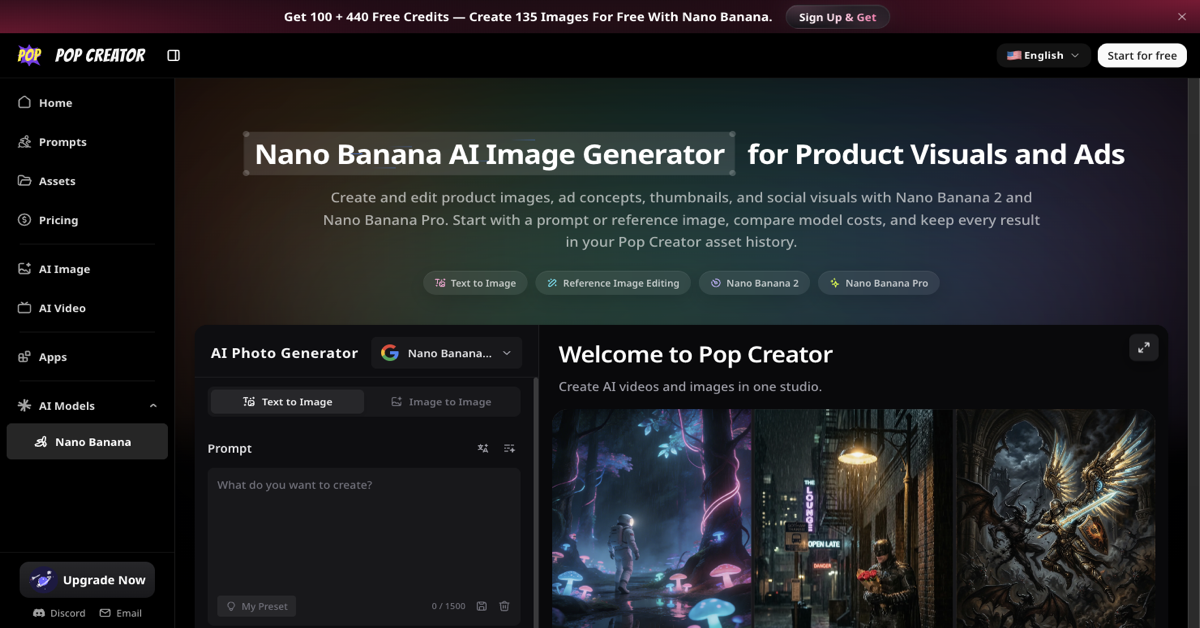Click the 'Nano Banana AI Image Generator' heading
This screenshot has width=1200, height=628.
click(x=489, y=154)
